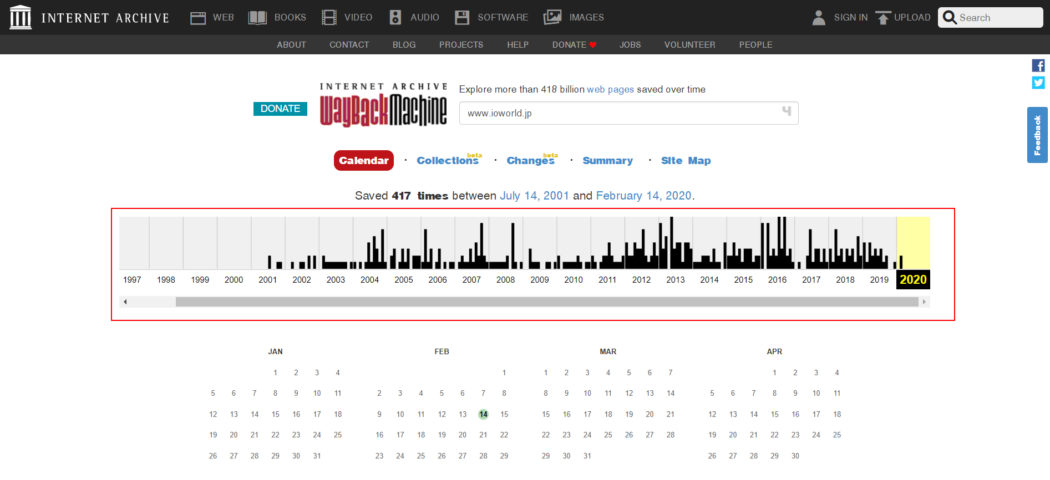Click the APR month heading
The height and width of the screenshot is (480, 1050).
[774, 351]
